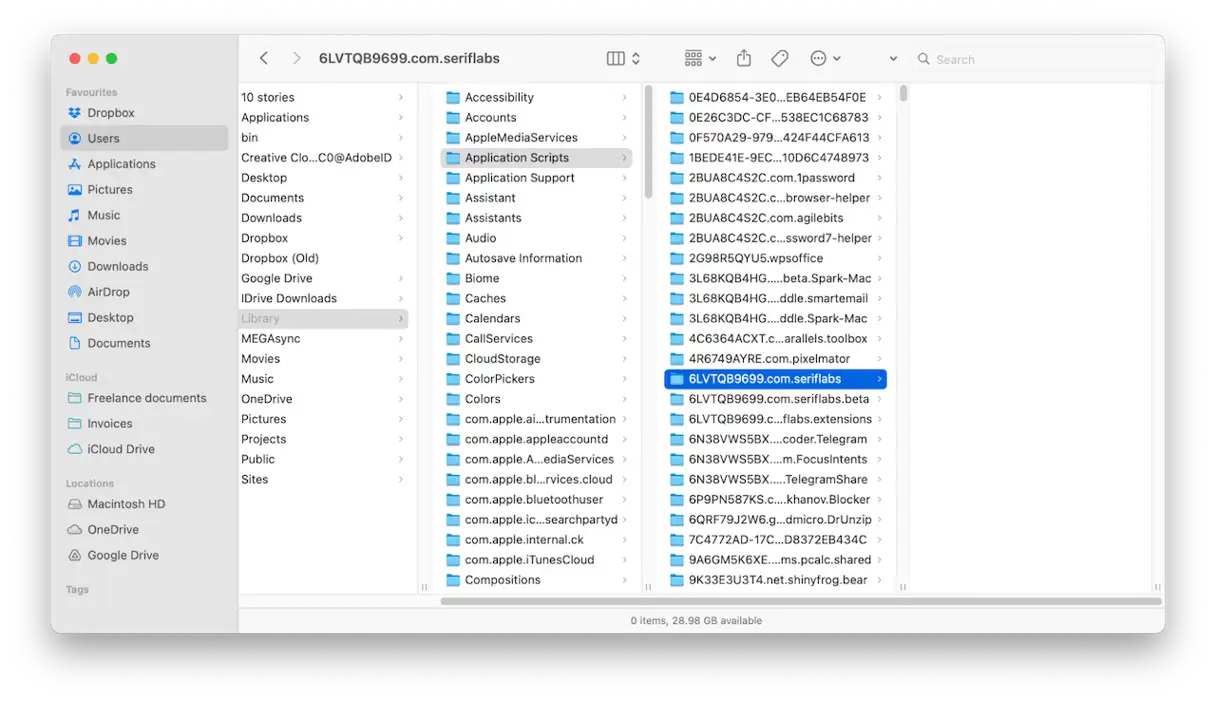Select the 6LVTQB9699.com.seriflabs.beta folder
This screenshot has width=1216, height=701.
(776, 399)
